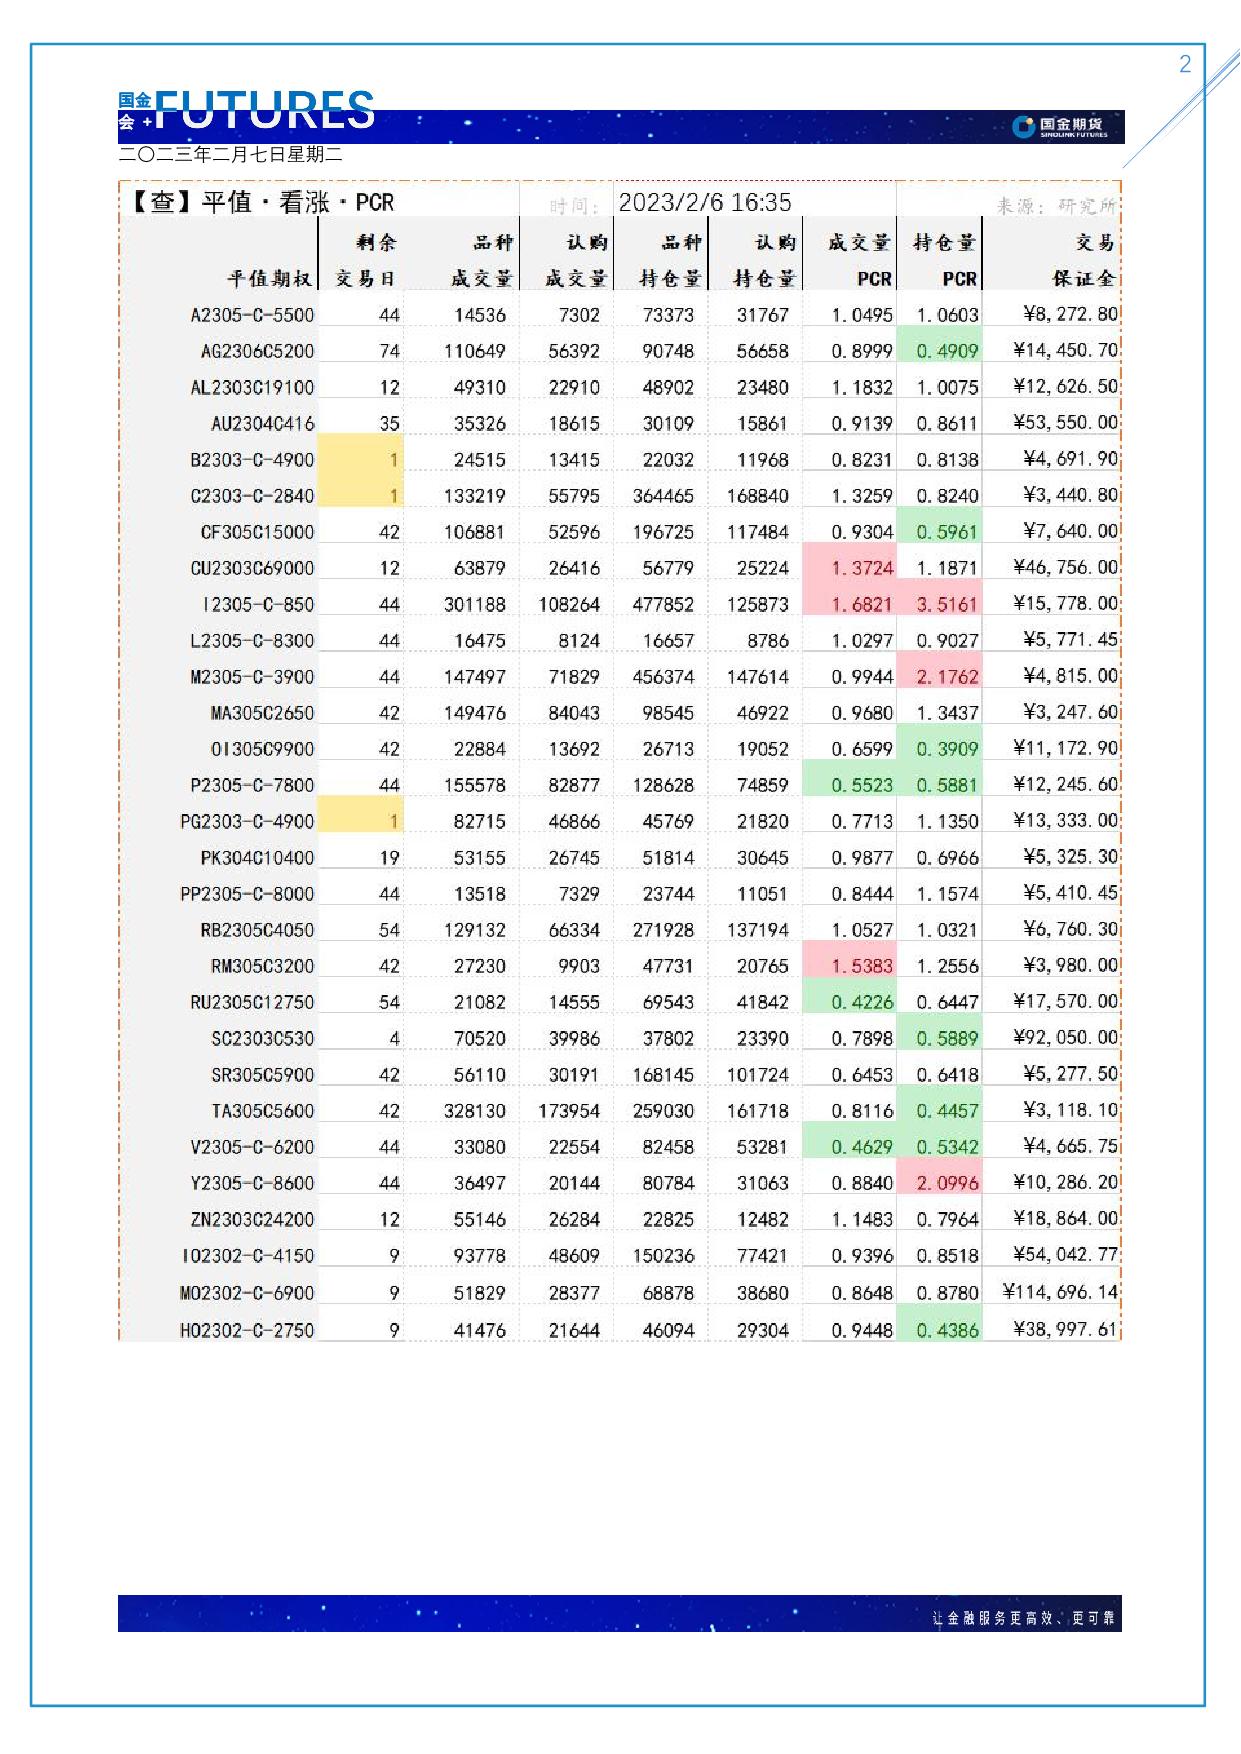Select option code AG2306C5200

(x=257, y=351)
